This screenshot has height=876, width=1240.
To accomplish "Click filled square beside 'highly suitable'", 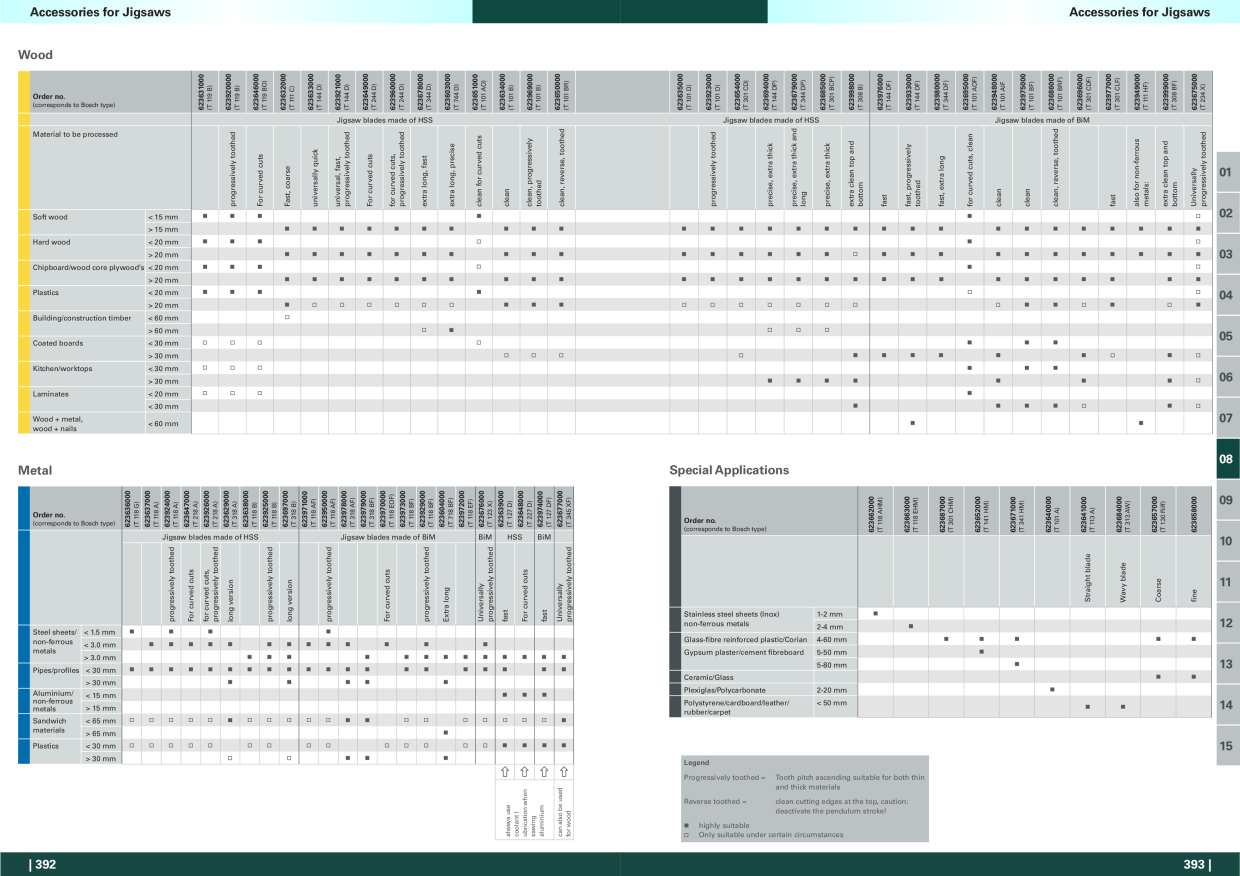I will pyautogui.click(x=686, y=825).
